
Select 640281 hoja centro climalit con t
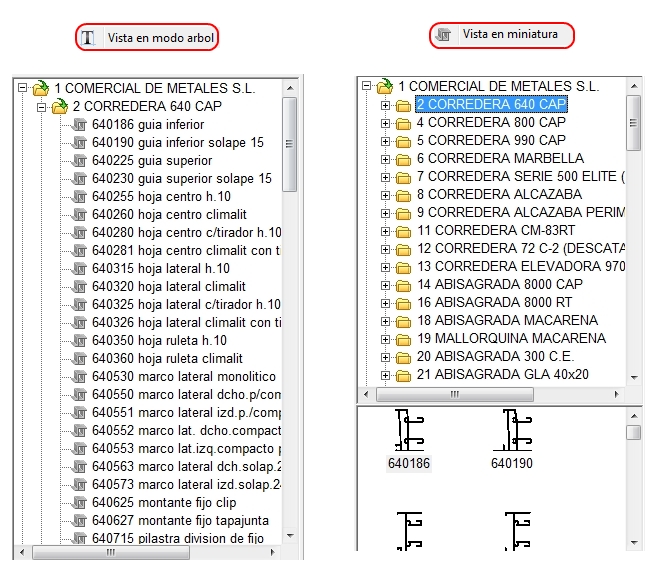186,251
